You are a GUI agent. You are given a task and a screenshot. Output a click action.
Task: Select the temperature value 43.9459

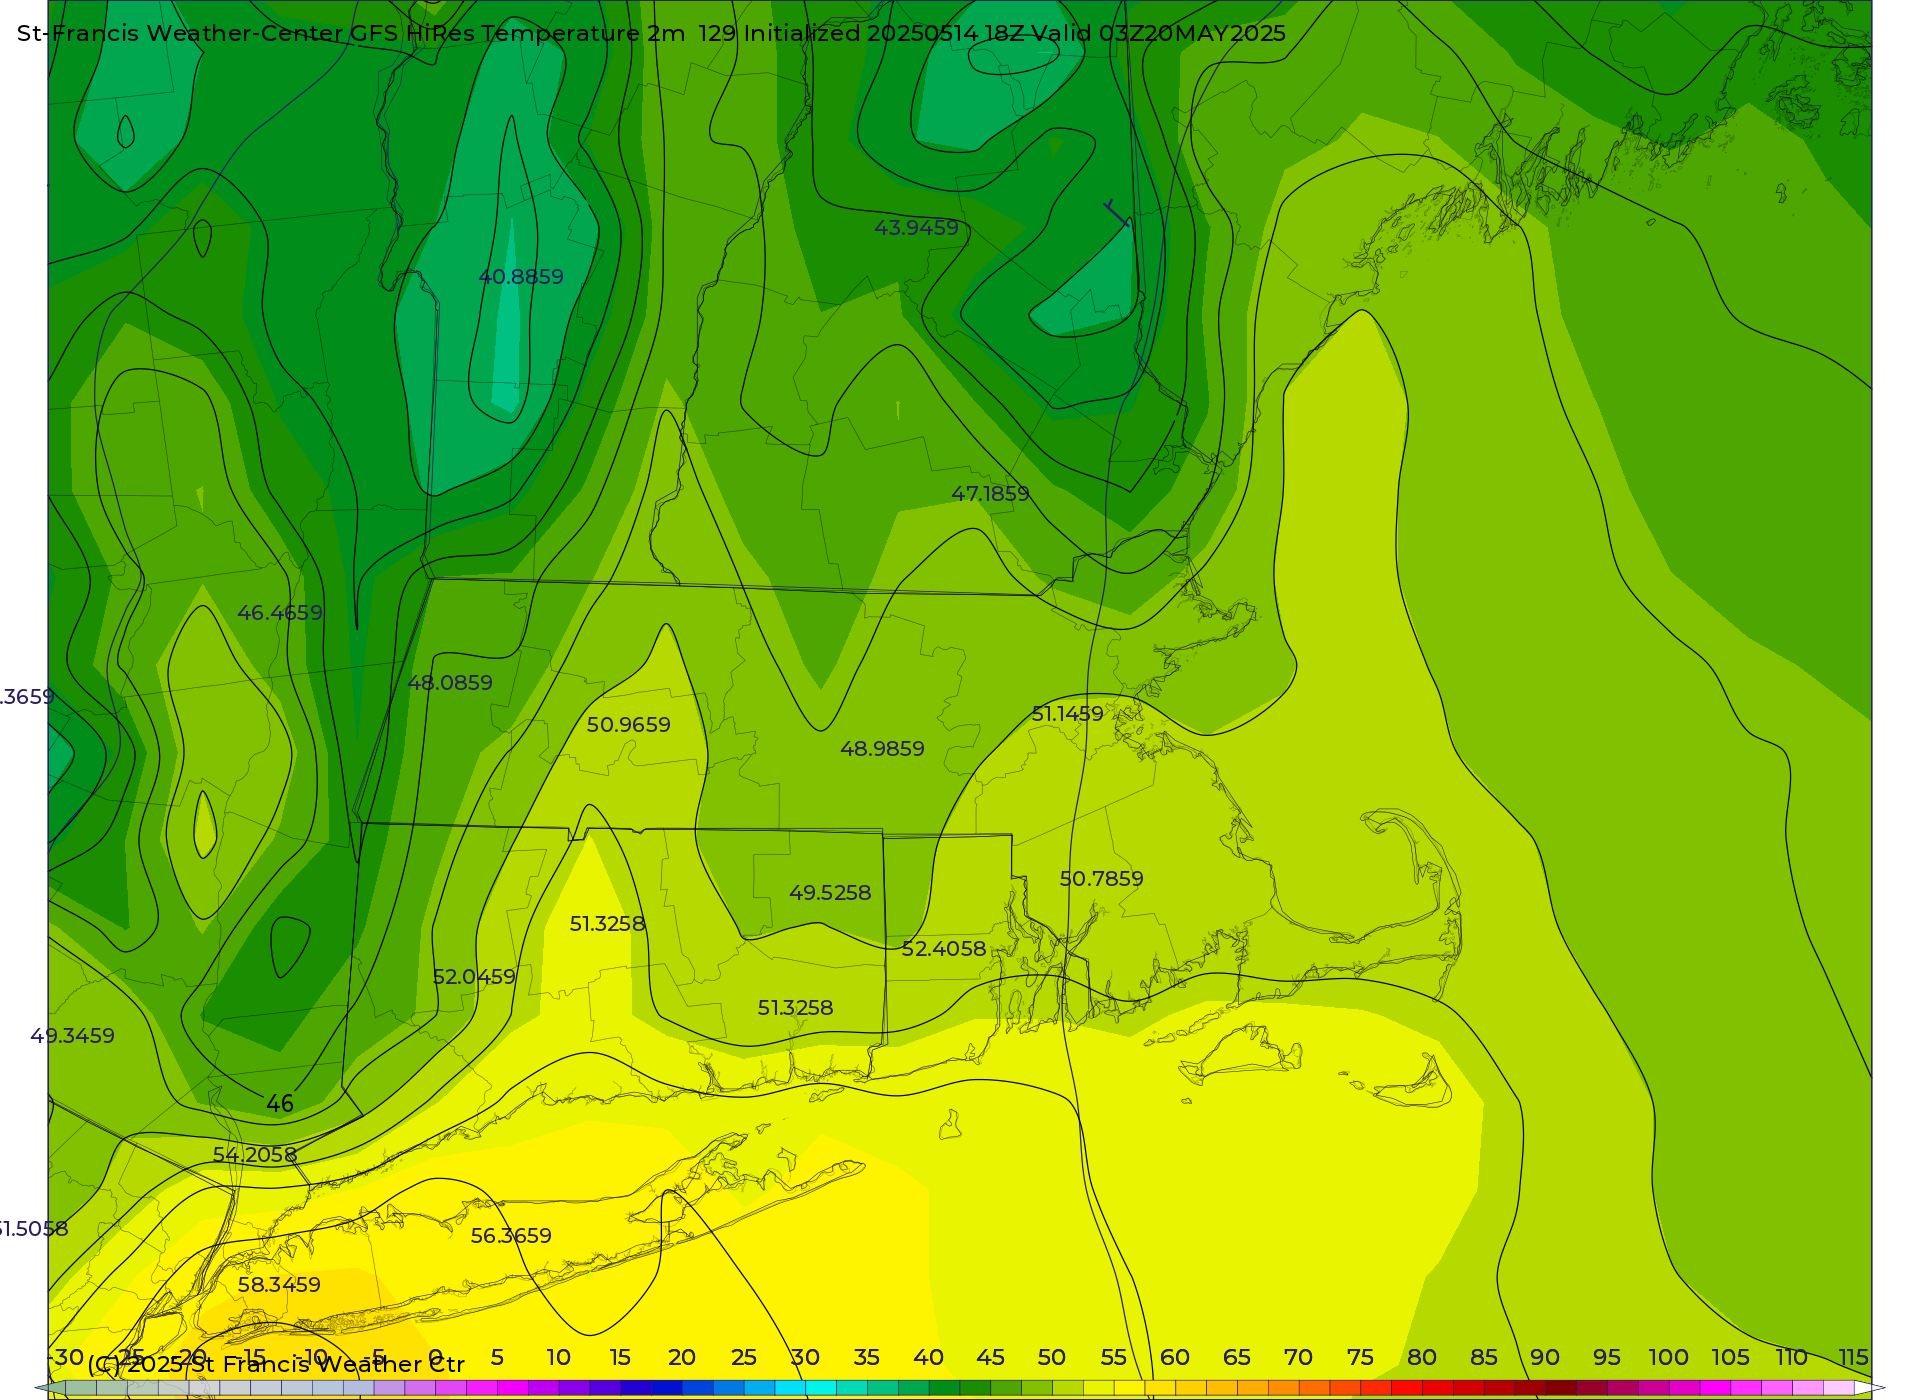tap(916, 228)
